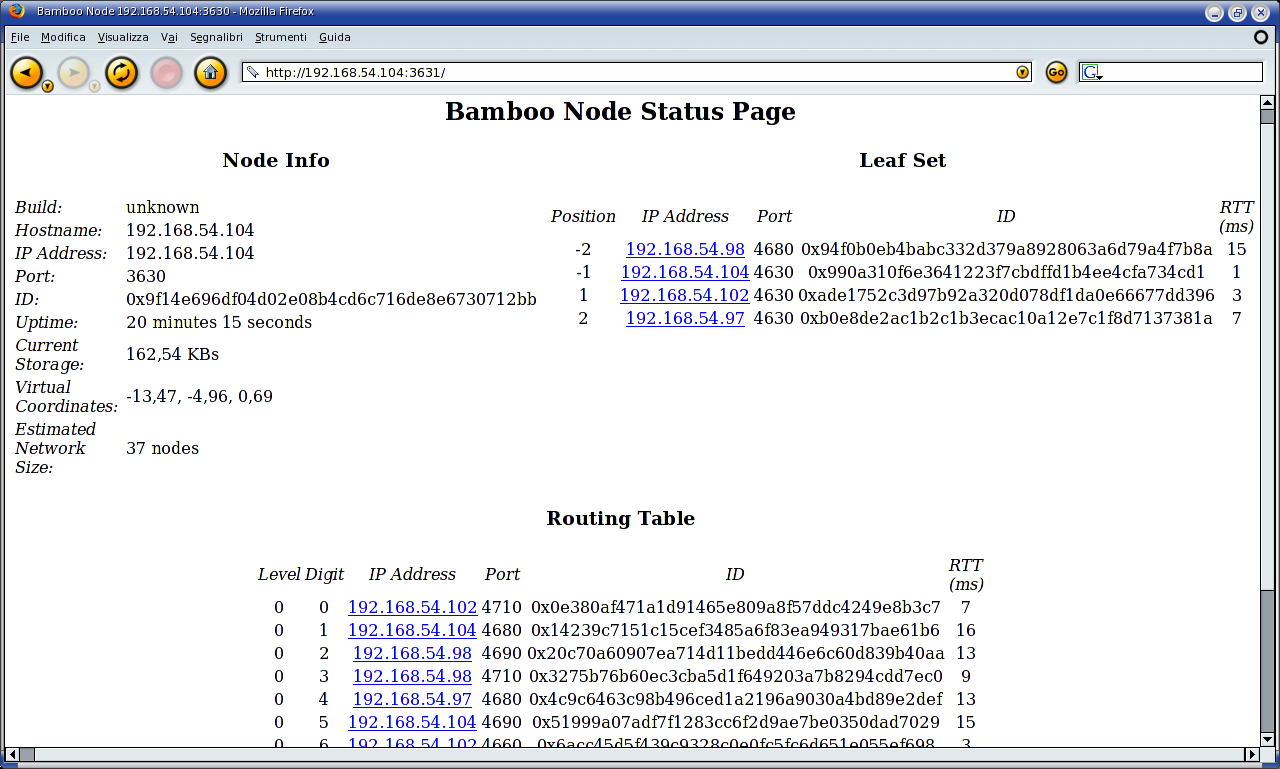Open the Modifica menu
The width and height of the screenshot is (1280, 769).
click(63, 37)
